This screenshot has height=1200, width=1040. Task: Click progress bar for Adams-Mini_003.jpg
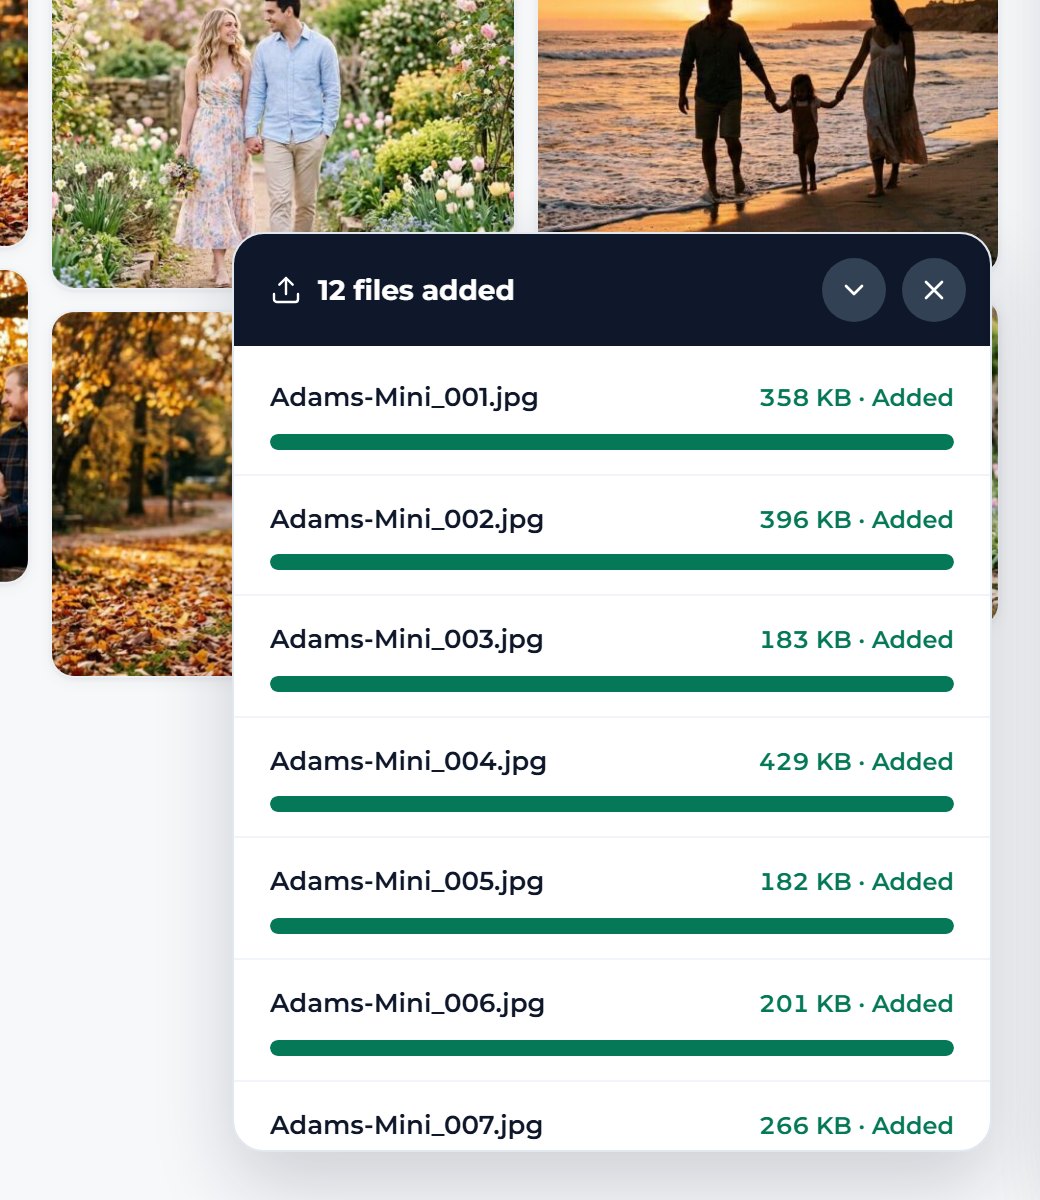(x=612, y=684)
